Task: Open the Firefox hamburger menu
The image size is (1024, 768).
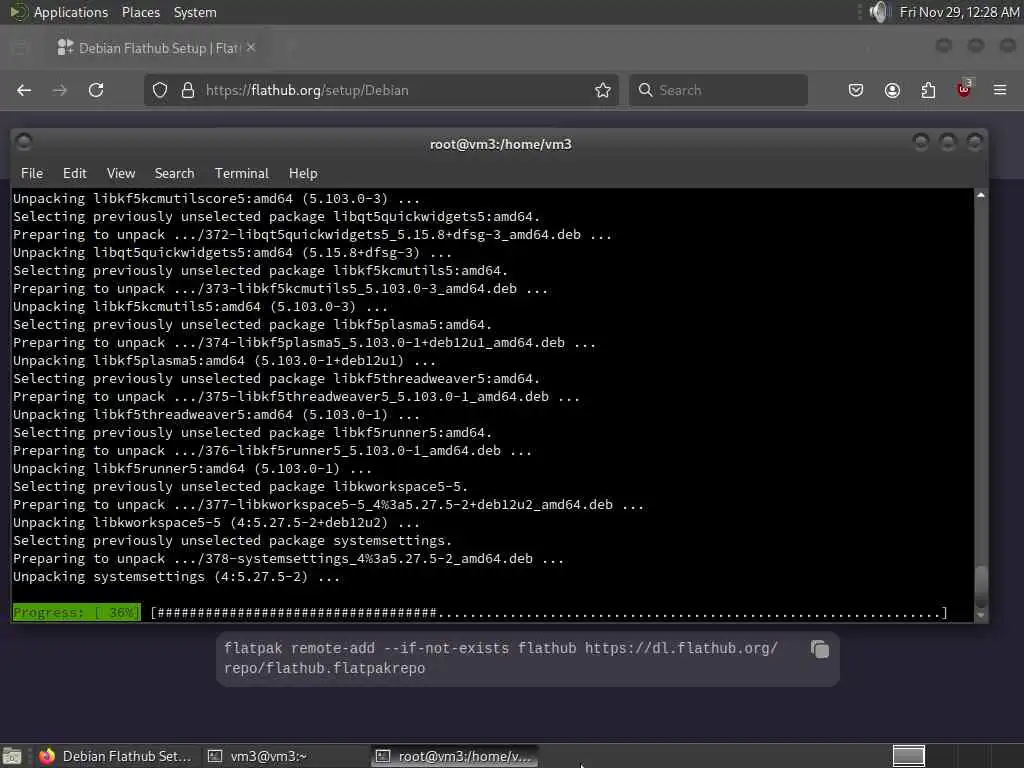Action: coord(1000,90)
